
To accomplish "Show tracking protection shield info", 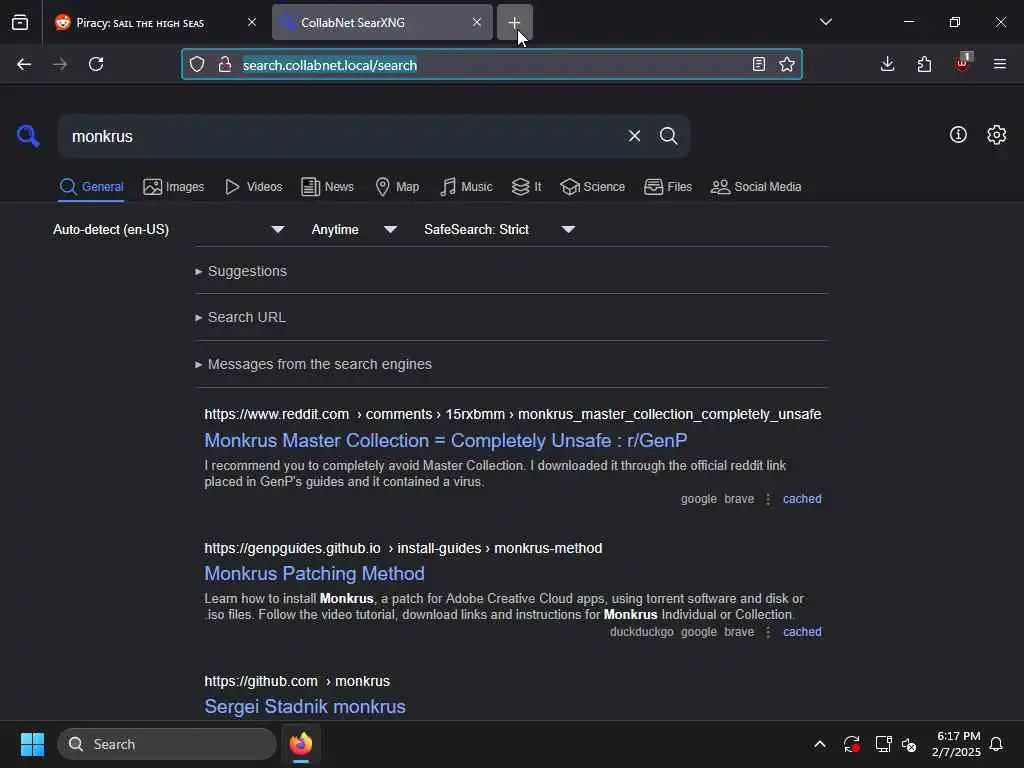I will [197, 64].
